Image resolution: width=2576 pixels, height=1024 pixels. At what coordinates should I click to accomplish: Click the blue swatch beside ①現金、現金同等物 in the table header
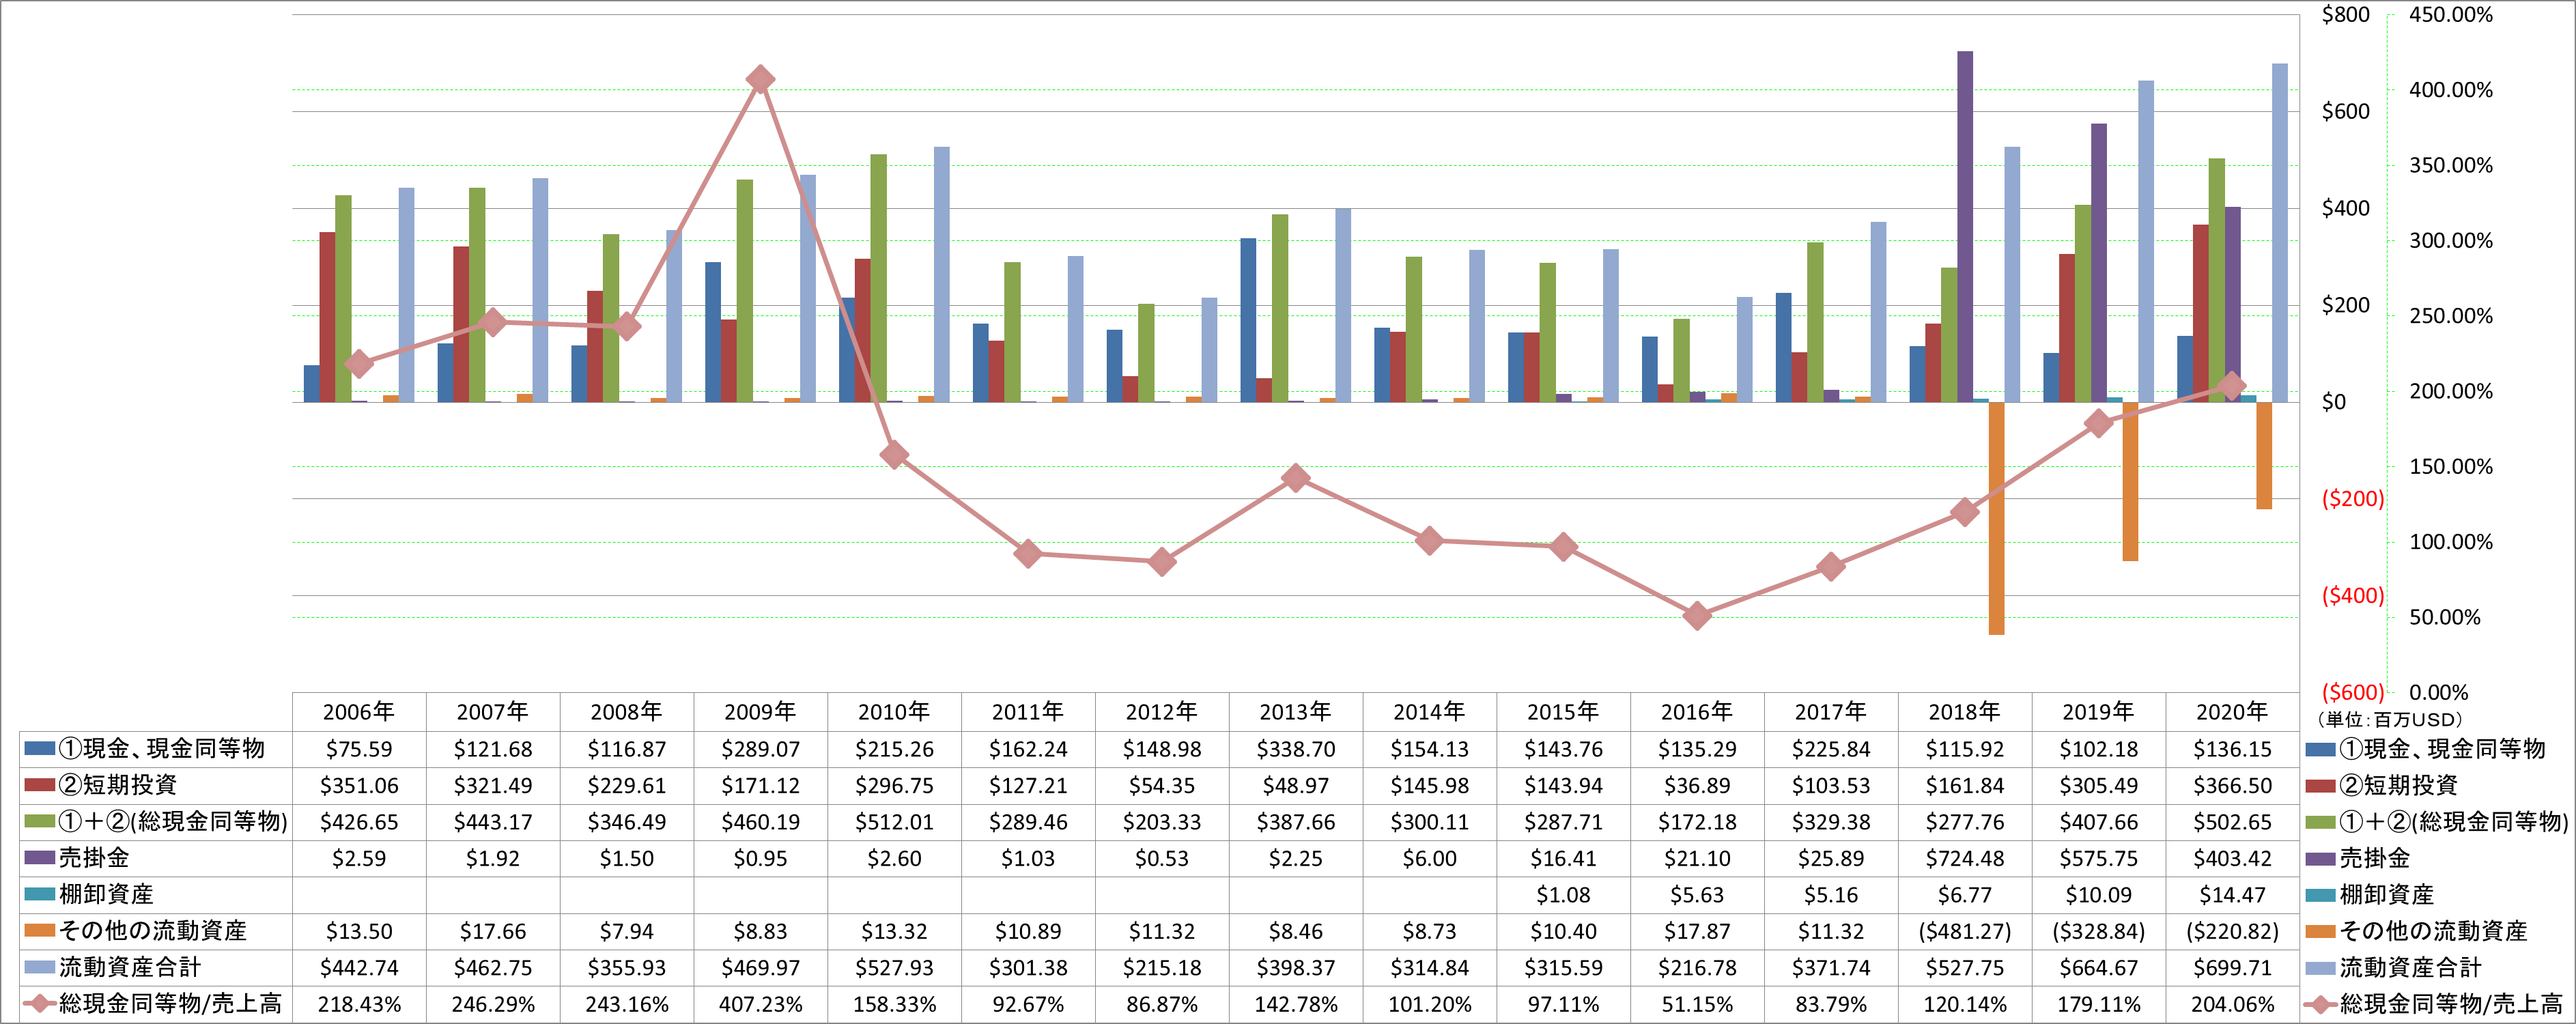tap(40, 748)
